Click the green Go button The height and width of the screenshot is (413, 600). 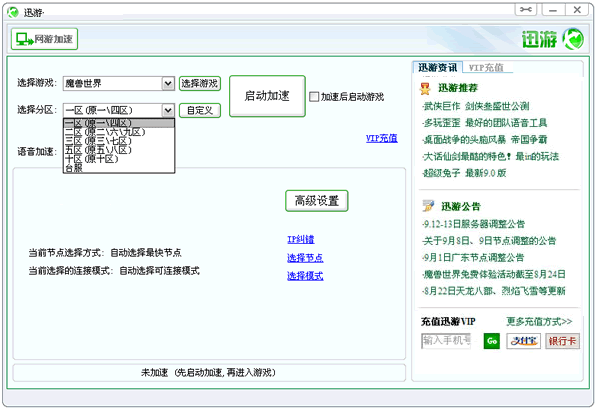tap(491, 341)
